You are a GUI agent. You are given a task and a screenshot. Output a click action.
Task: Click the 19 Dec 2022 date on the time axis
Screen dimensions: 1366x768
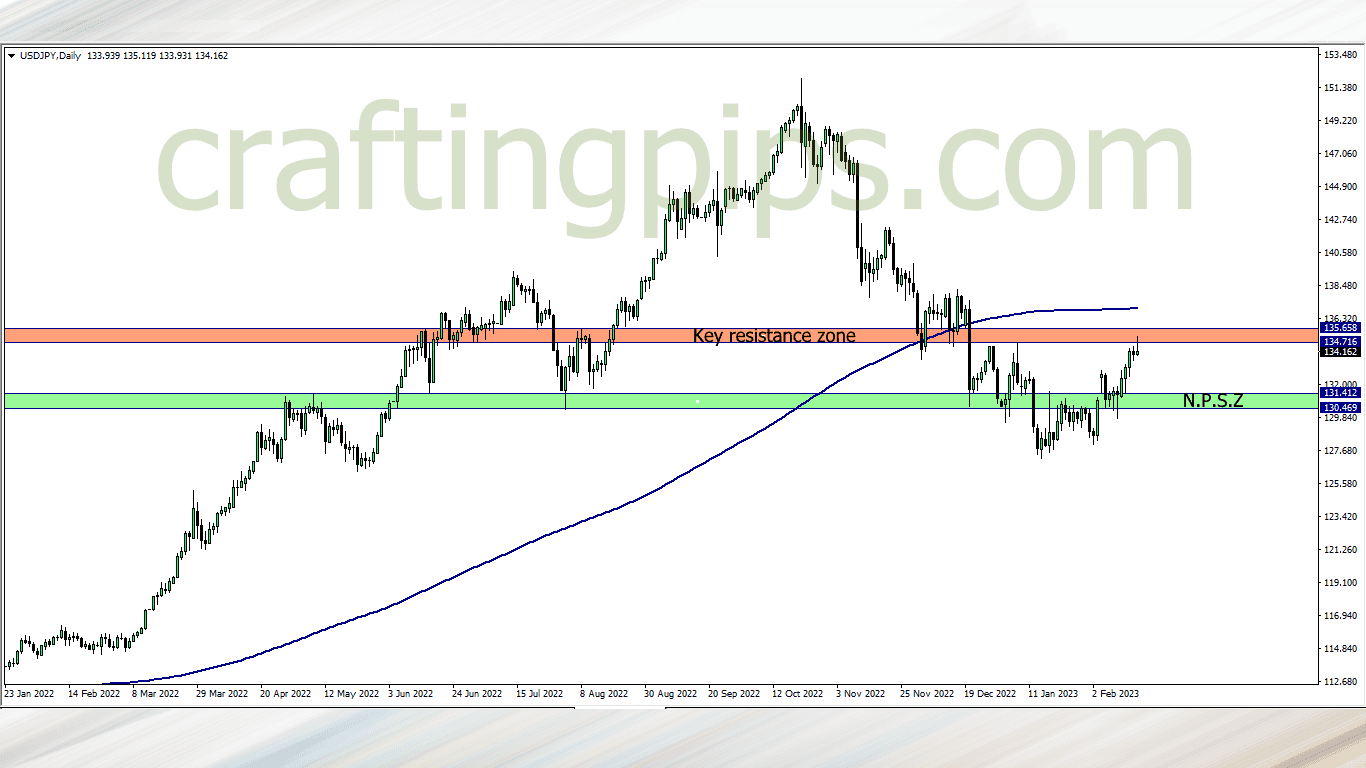(989, 693)
